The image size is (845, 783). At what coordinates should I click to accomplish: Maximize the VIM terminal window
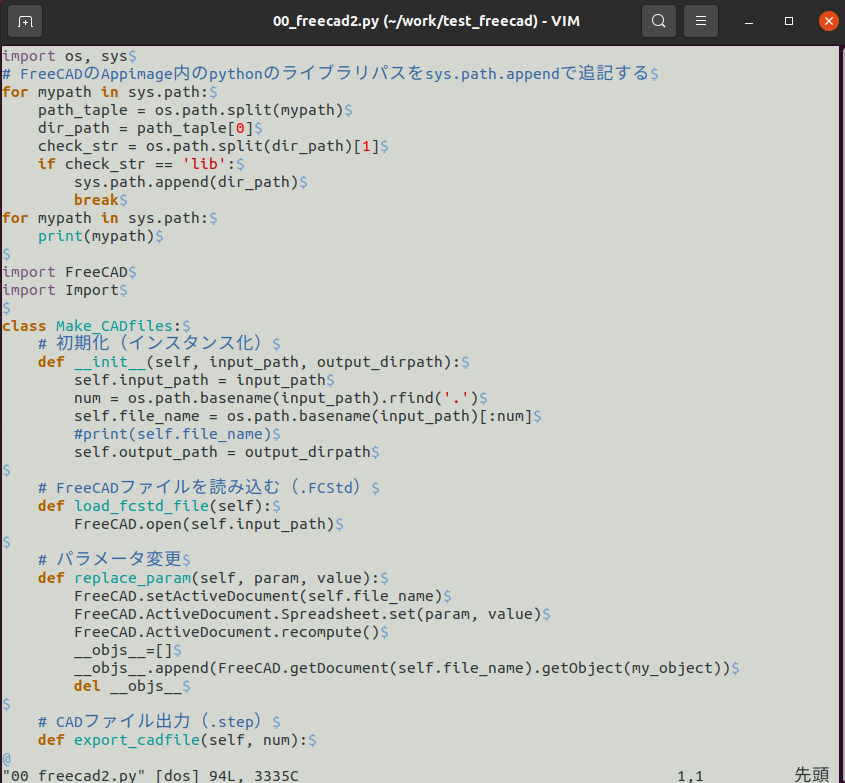click(789, 21)
